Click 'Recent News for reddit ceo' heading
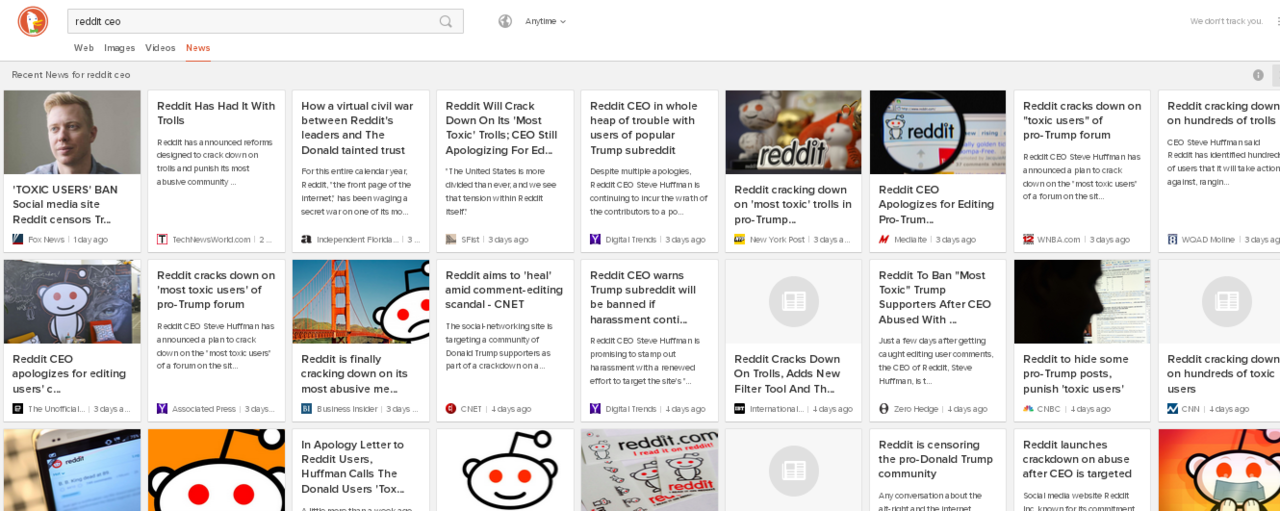1280x511 pixels. [71, 75]
